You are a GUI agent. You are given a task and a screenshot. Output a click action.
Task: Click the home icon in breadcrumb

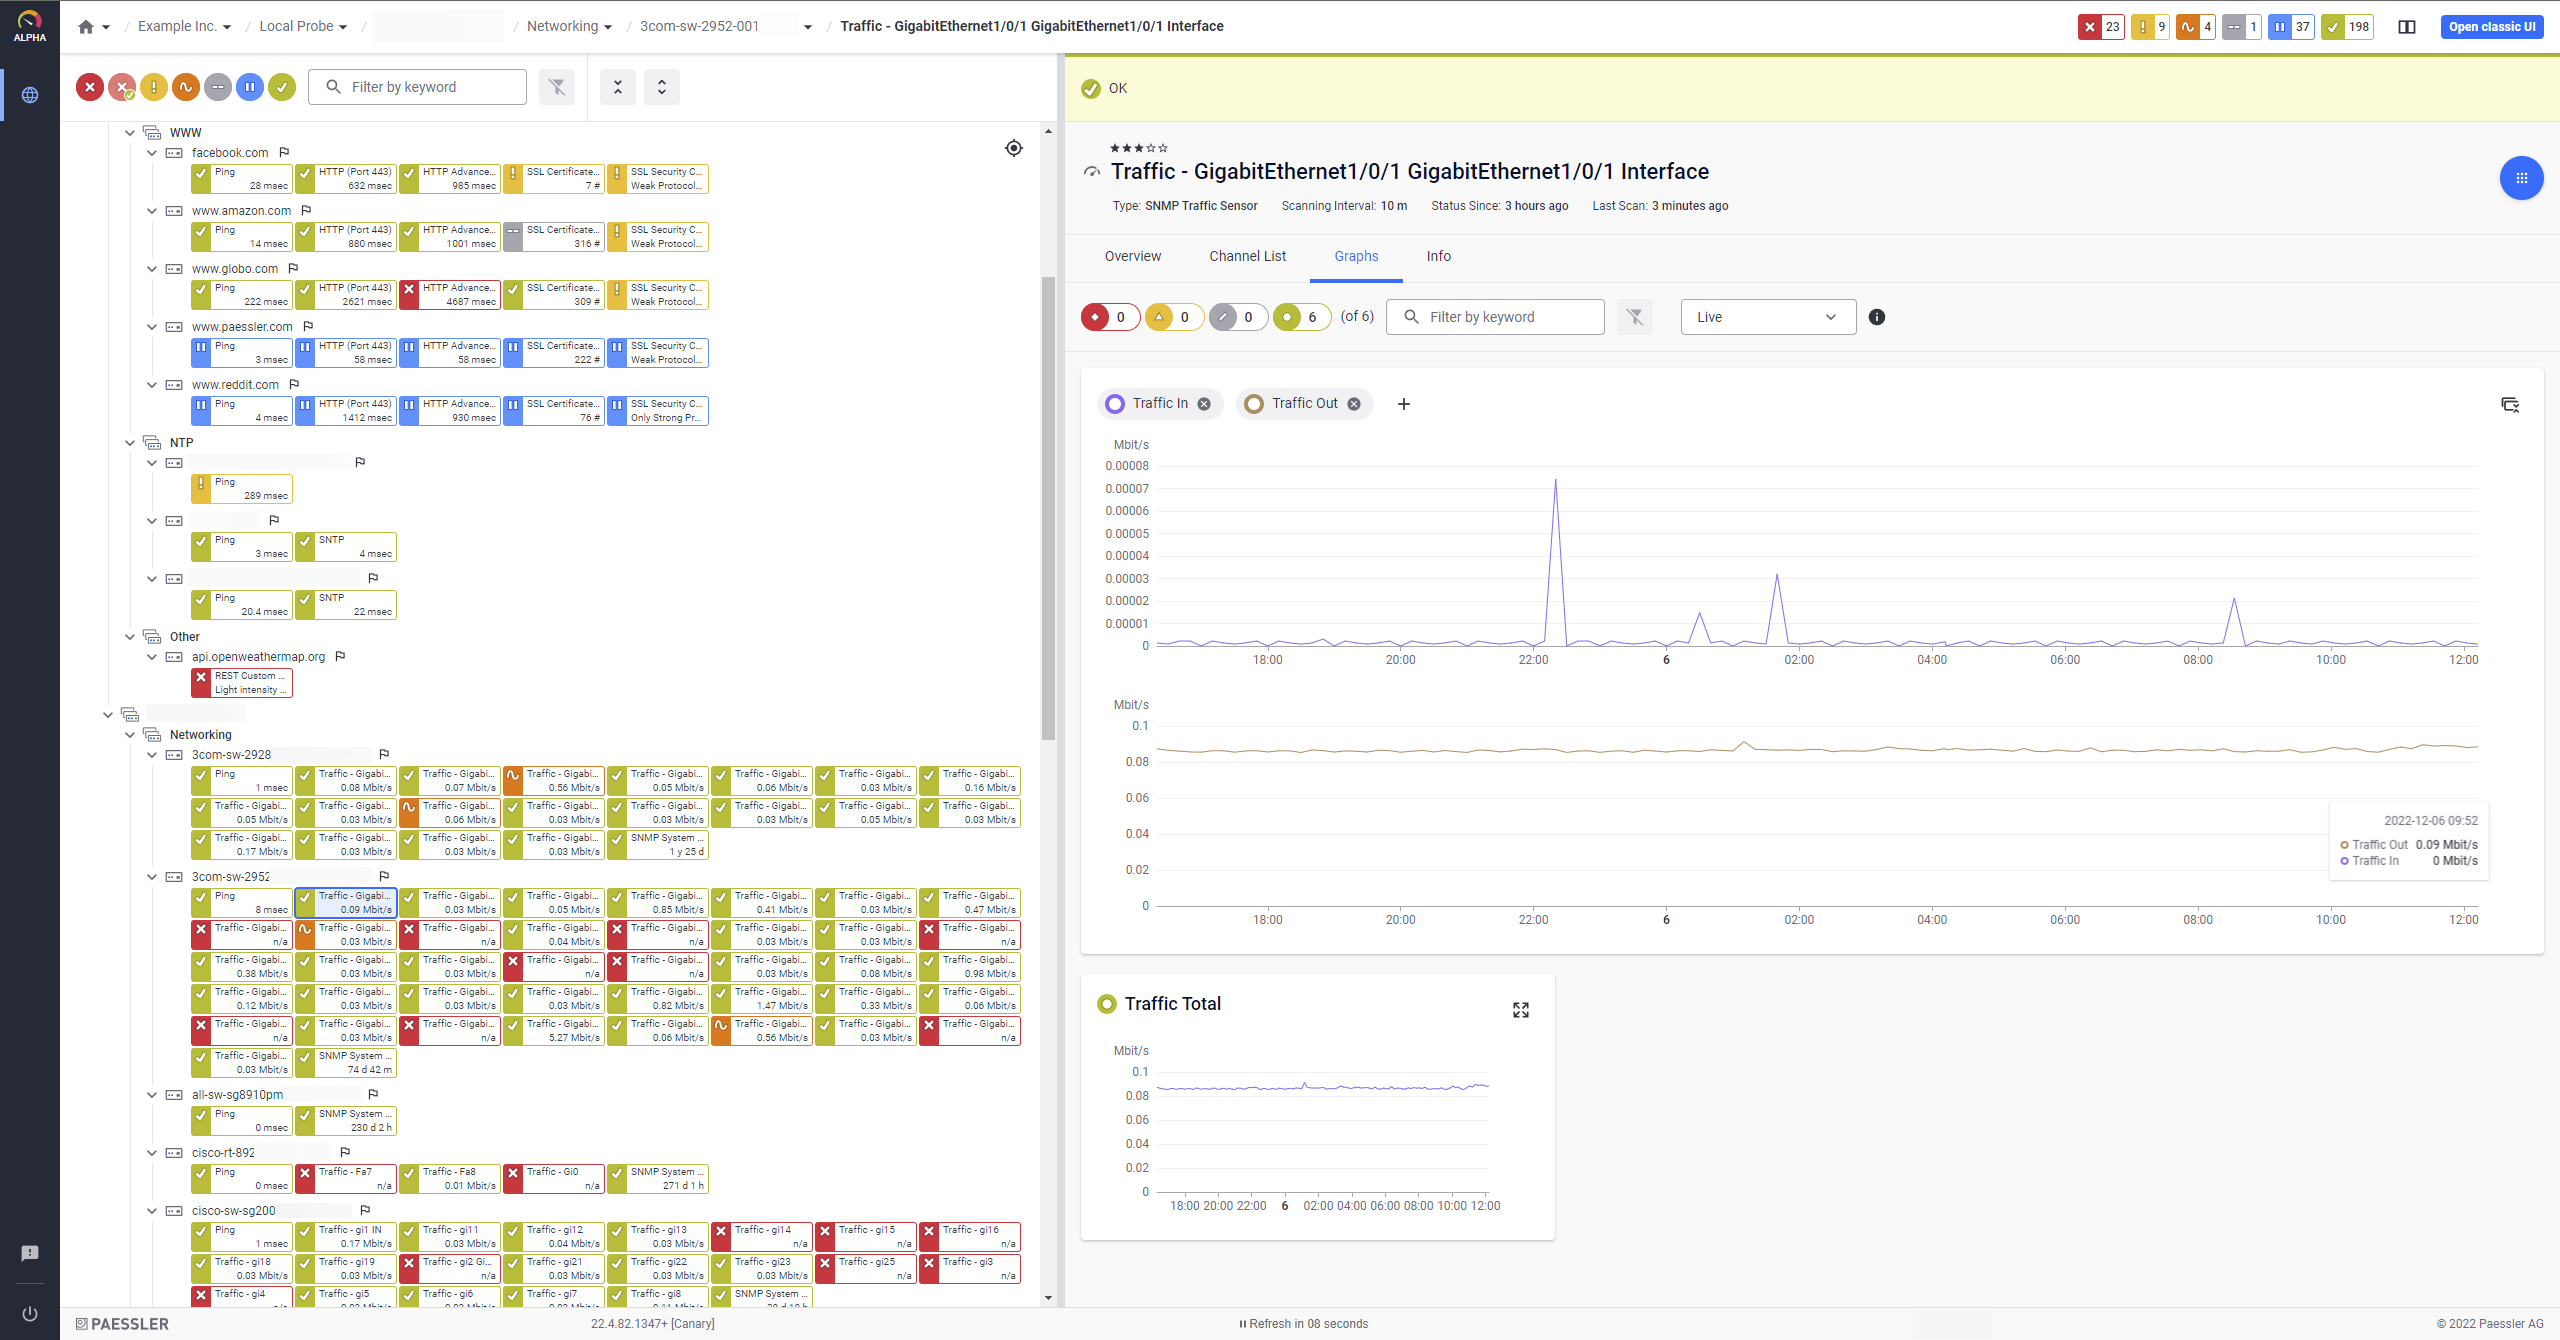coord(86,27)
